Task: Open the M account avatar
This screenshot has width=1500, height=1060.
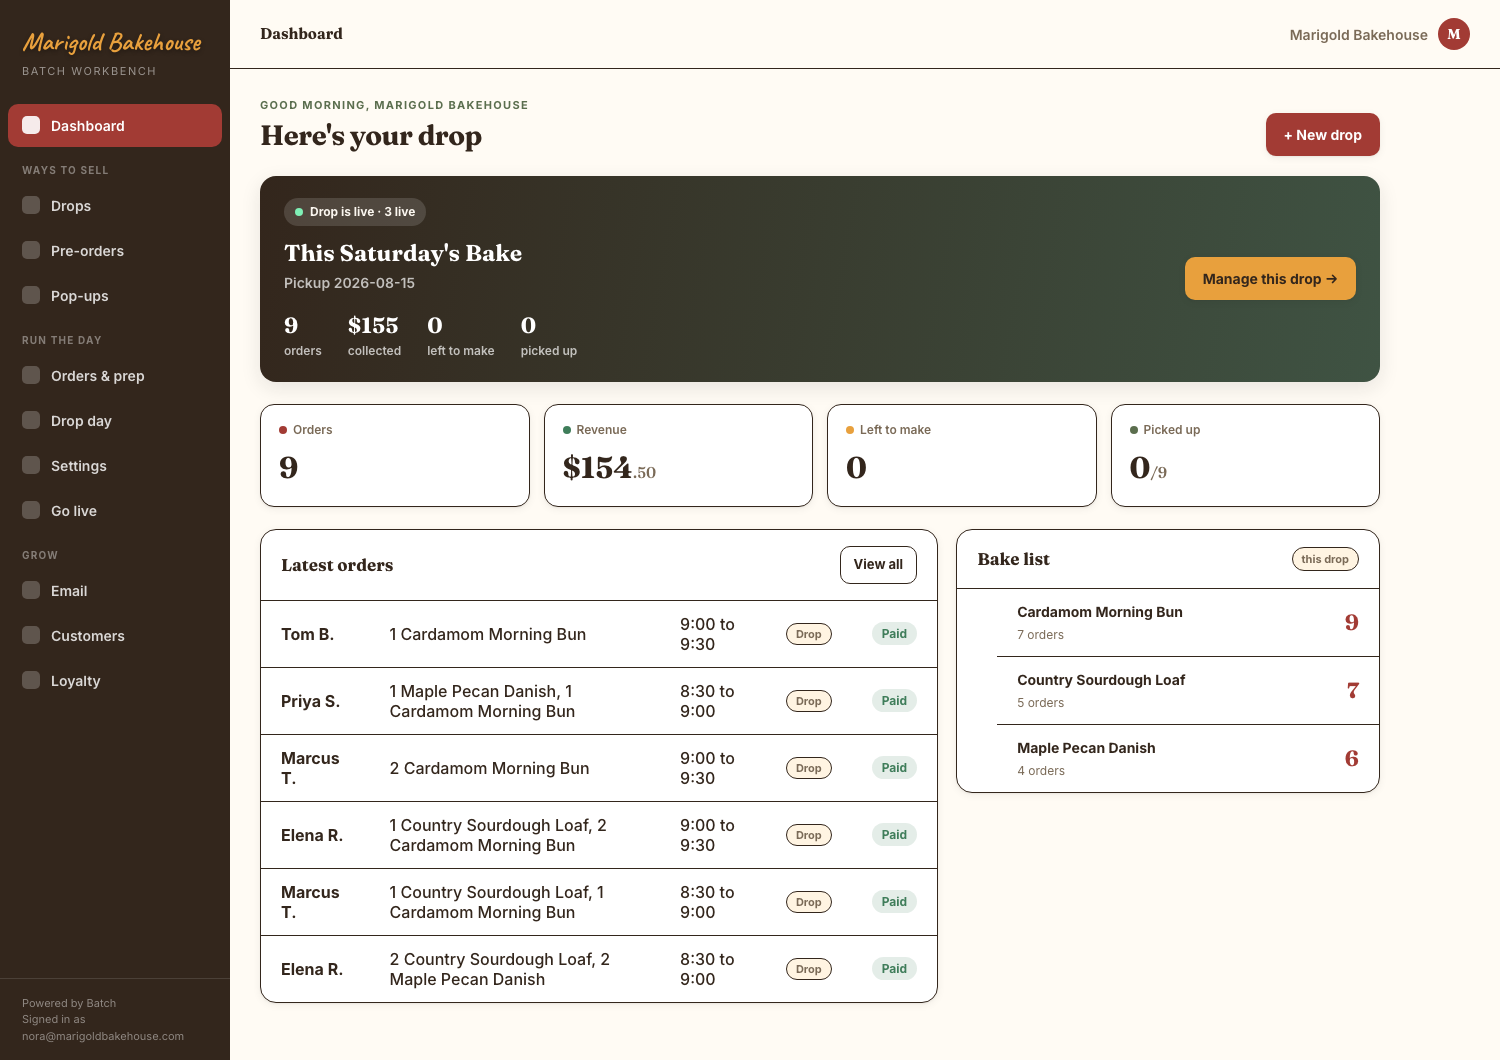Action: pos(1454,34)
